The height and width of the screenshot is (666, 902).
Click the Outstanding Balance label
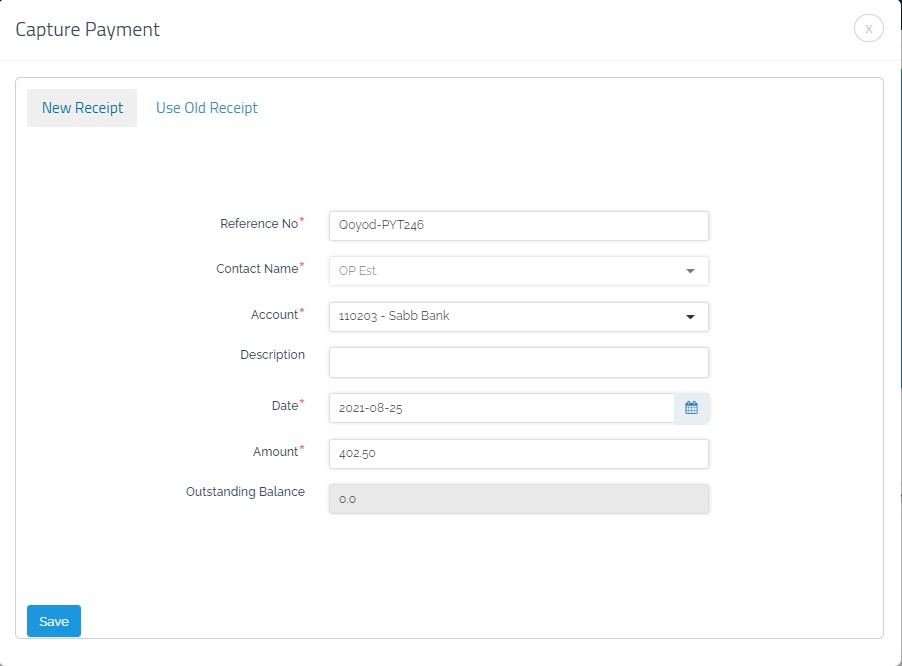tap(245, 492)
